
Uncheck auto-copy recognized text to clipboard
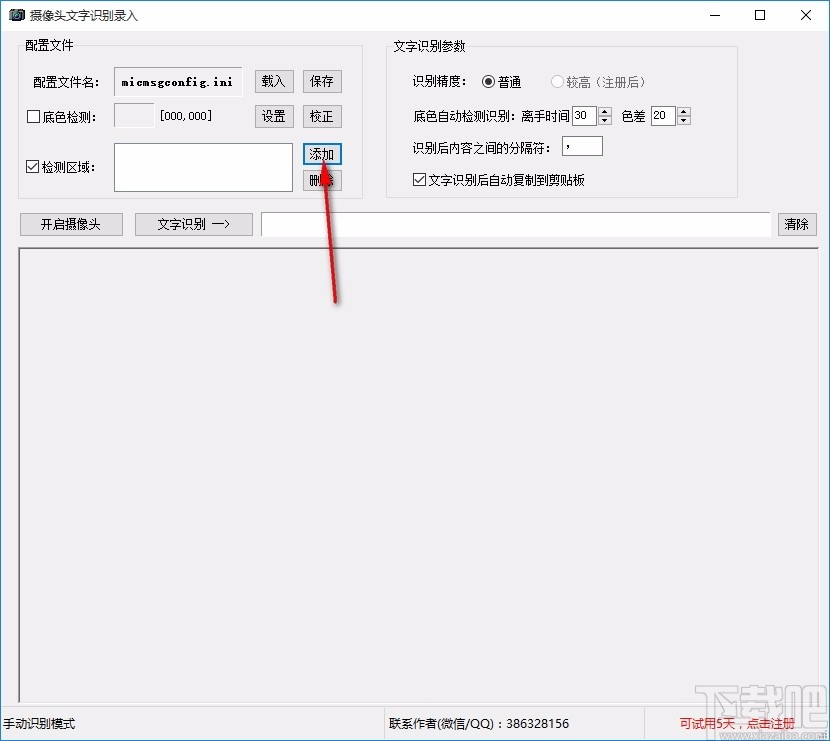point(417,179)
